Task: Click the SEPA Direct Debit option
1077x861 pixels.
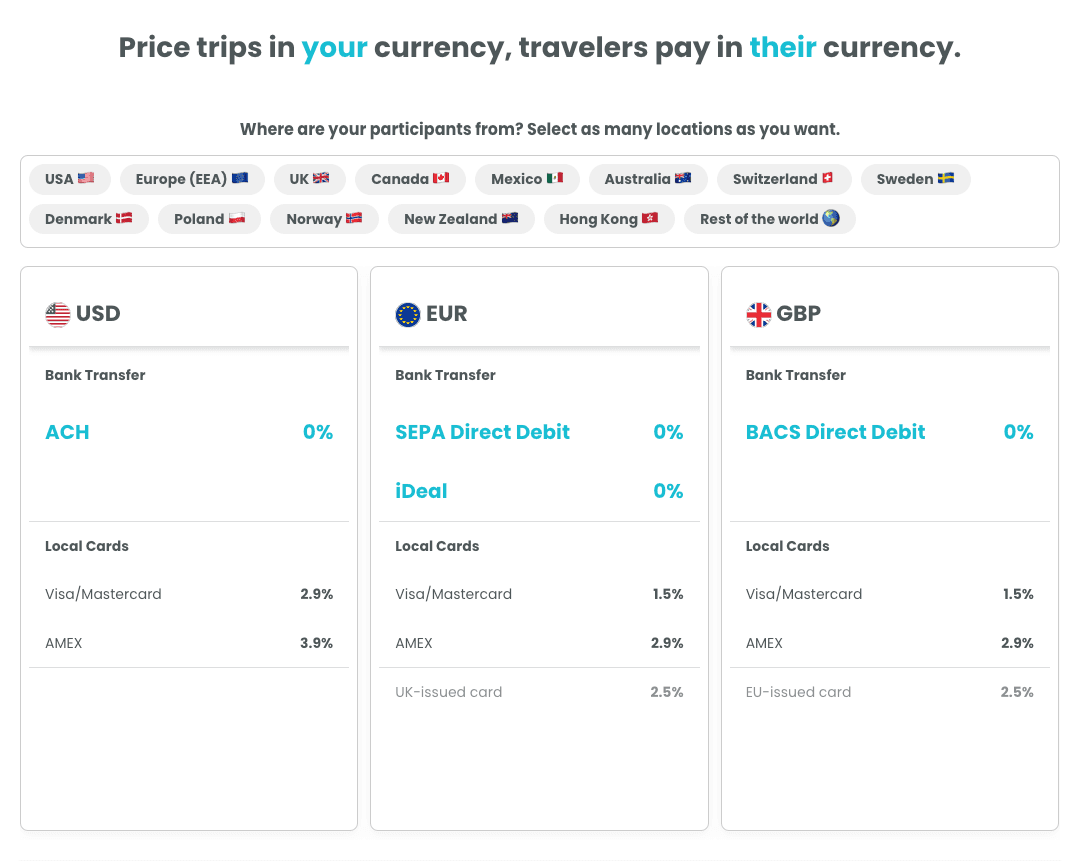Action: 482,432
